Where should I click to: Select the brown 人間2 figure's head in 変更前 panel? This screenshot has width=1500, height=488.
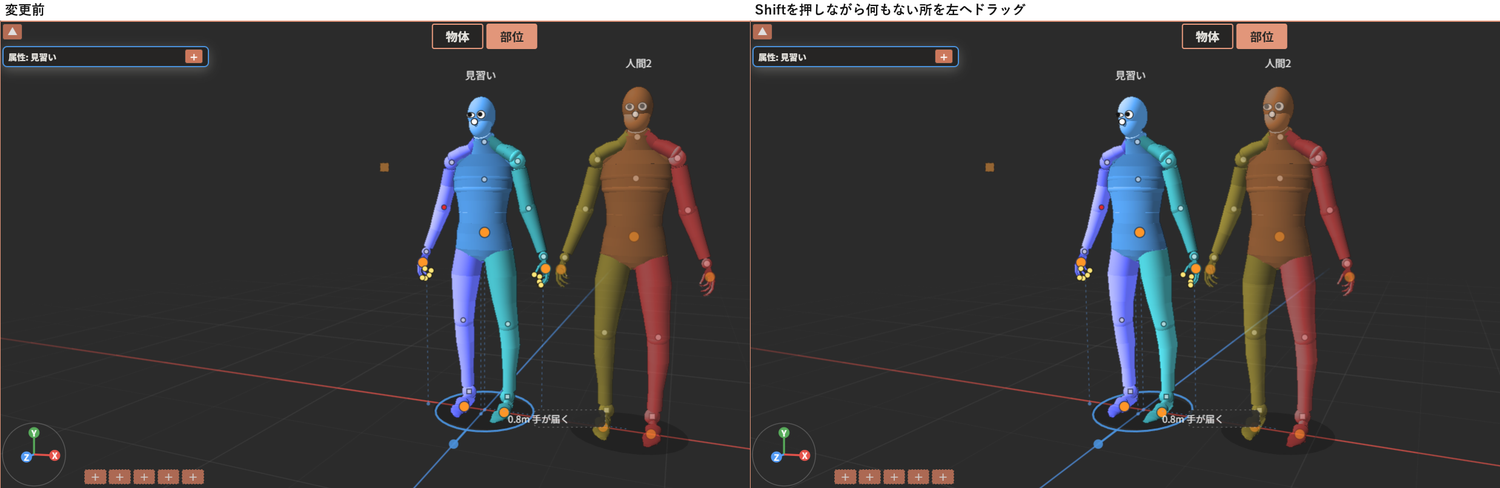coord(636,110)
